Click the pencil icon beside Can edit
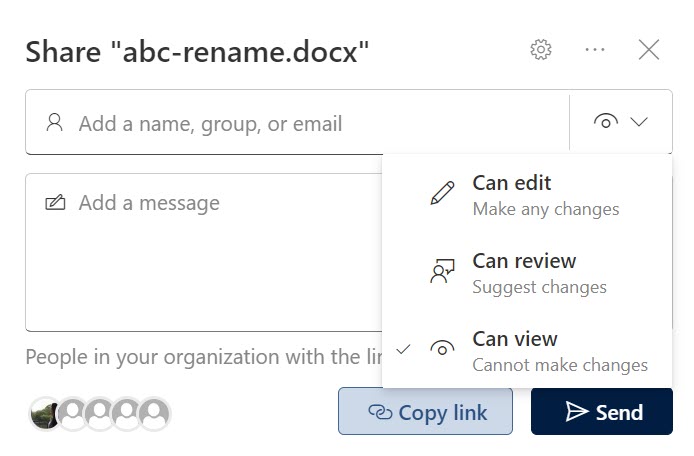Viewport: 694px width, 456px height. click(442, 194)
